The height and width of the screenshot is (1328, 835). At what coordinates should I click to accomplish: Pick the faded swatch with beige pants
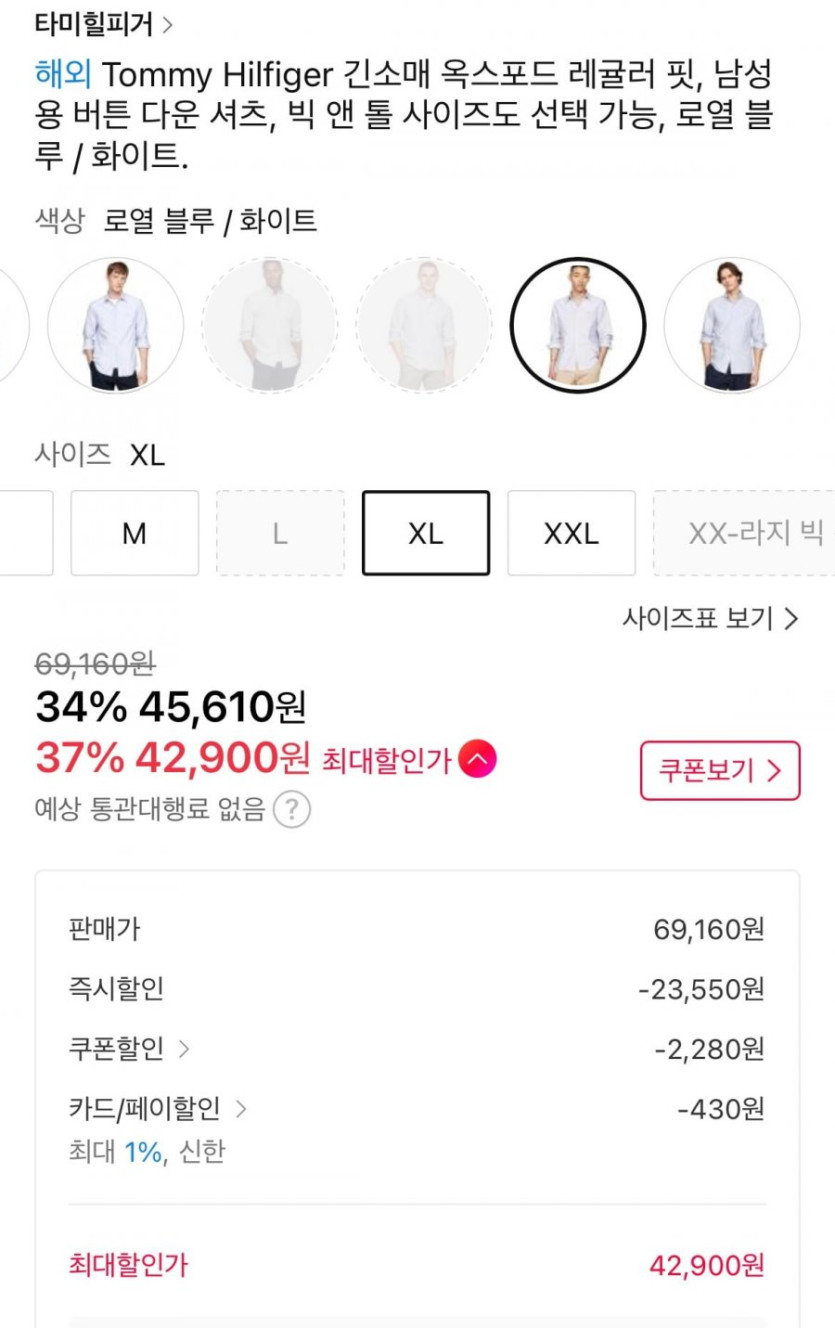(x=424, y=325)
